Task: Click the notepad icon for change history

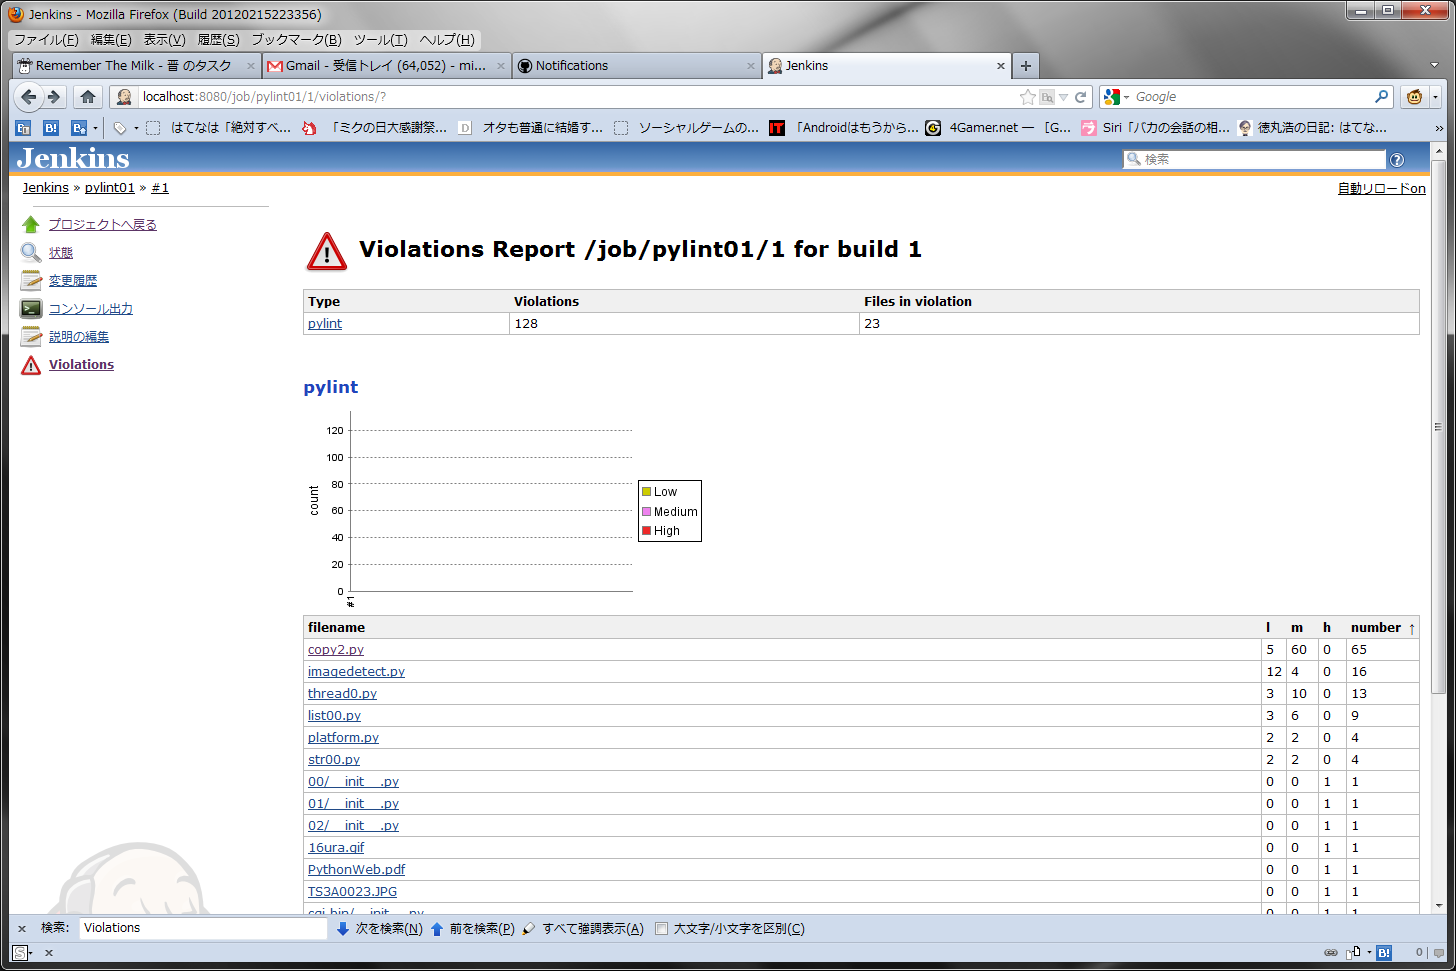Action: coord(31,281)
